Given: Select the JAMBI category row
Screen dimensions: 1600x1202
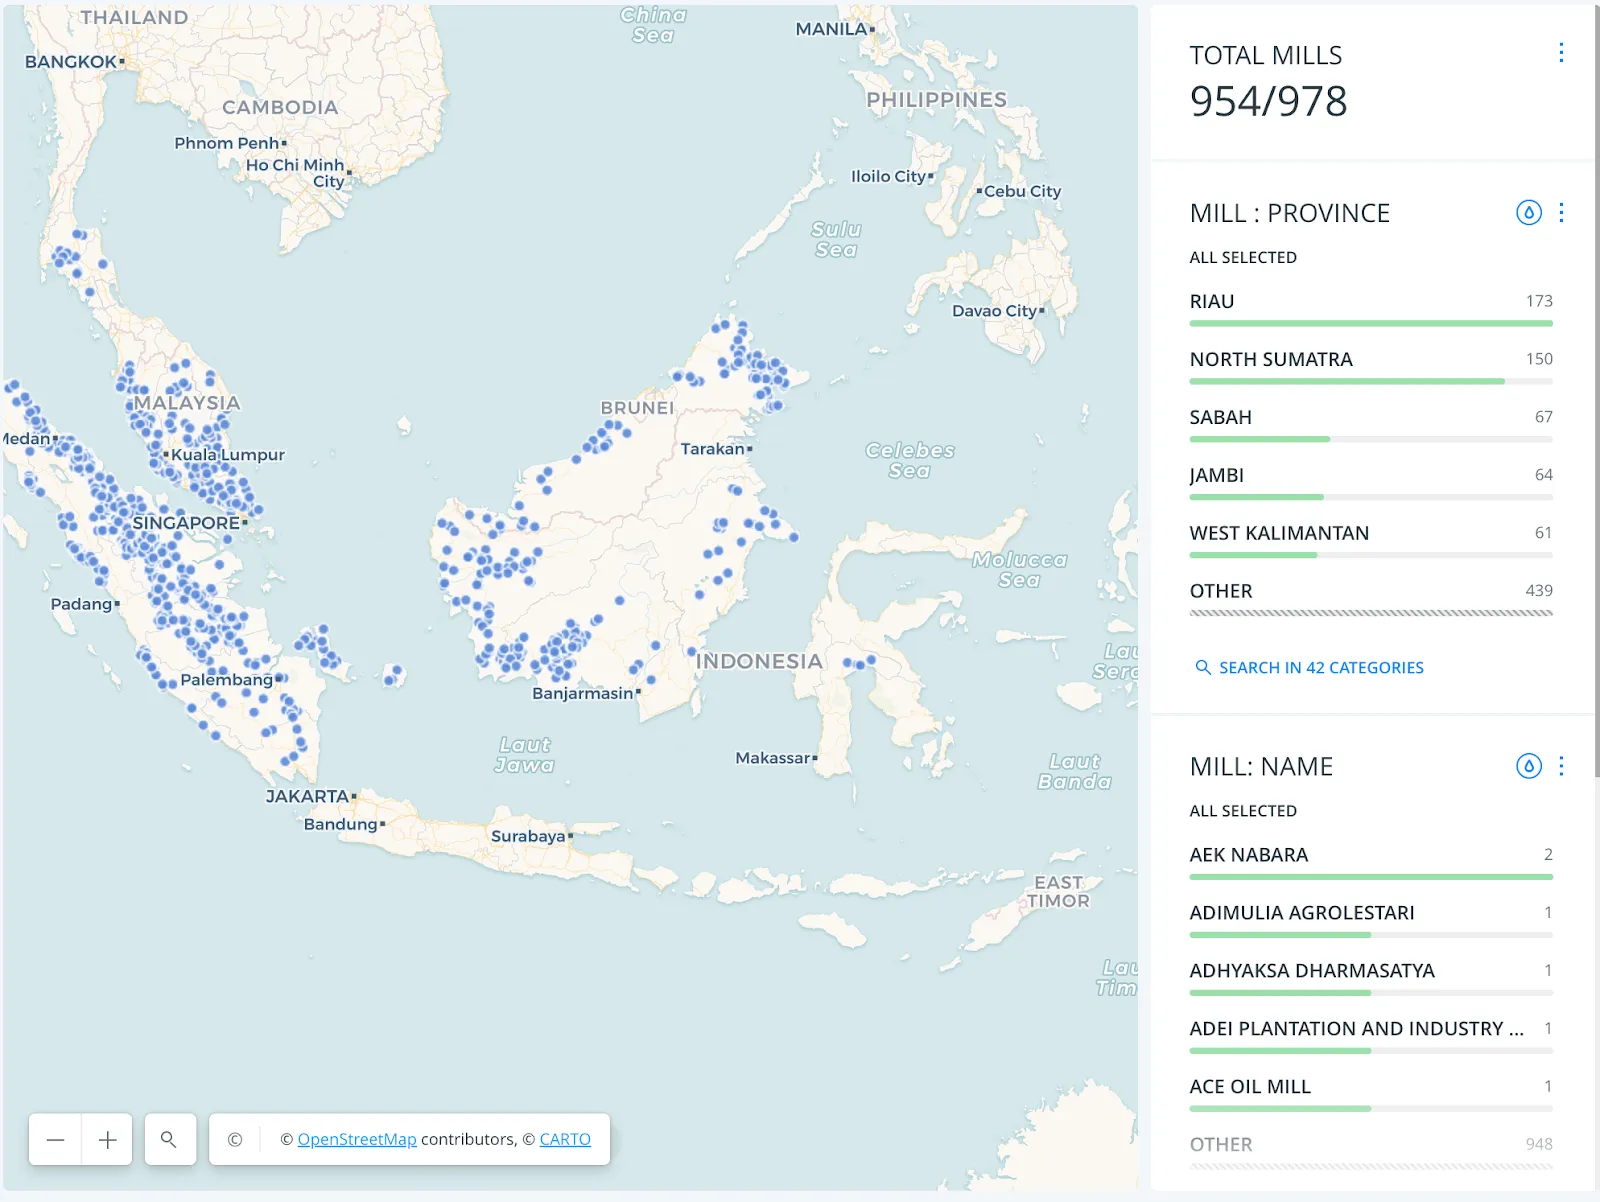Looking at the screenshot, I should tap(1371, 483).
